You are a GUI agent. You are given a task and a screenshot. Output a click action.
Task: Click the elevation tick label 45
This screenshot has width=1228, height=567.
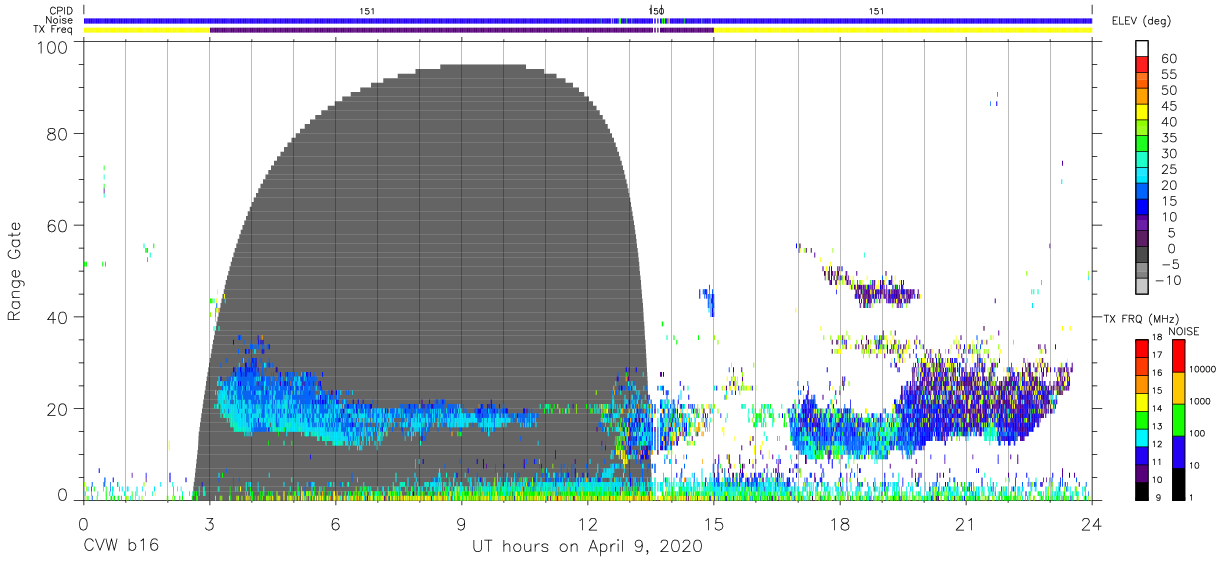click(1169, 106)
